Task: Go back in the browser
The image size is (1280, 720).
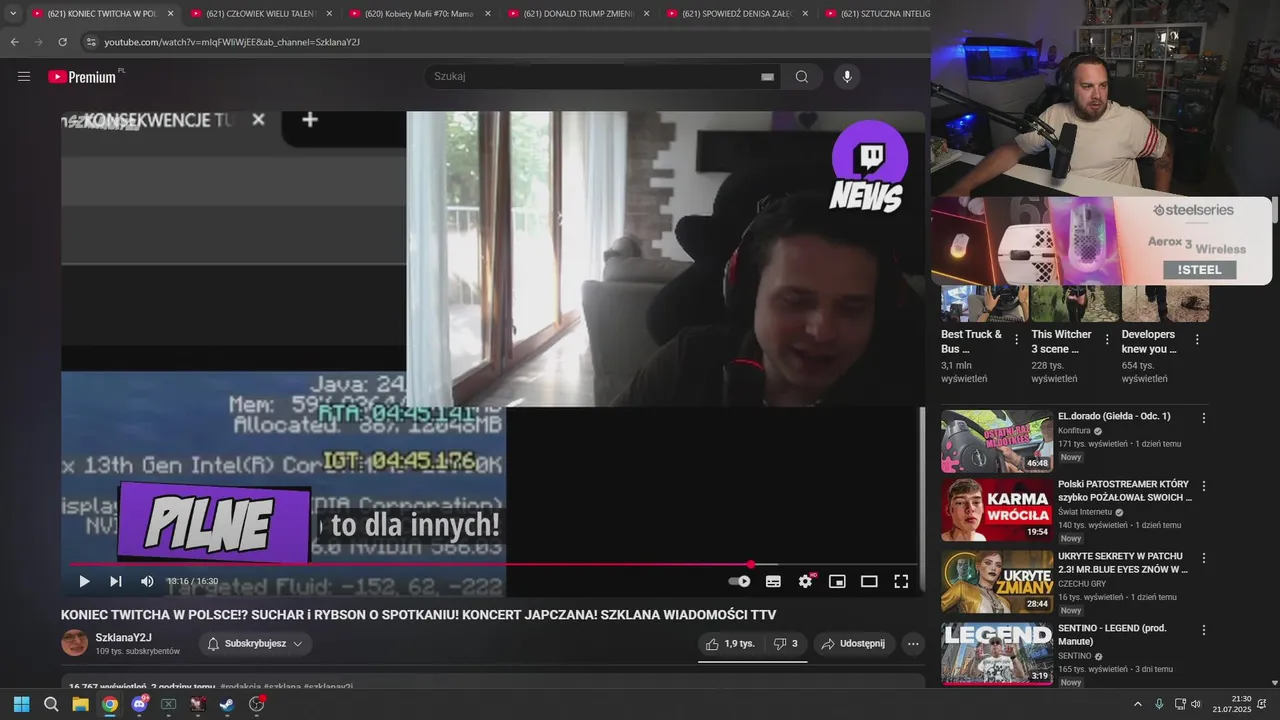Action: click(x=14, y=42)
